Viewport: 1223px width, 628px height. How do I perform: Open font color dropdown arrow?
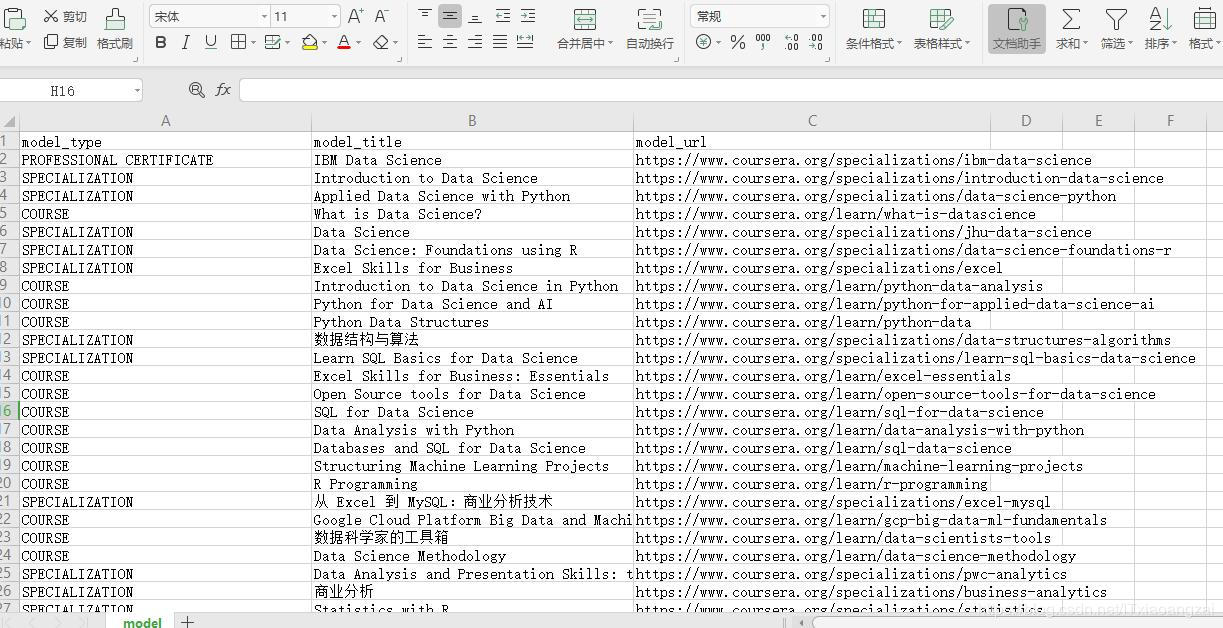coord(360,43)
